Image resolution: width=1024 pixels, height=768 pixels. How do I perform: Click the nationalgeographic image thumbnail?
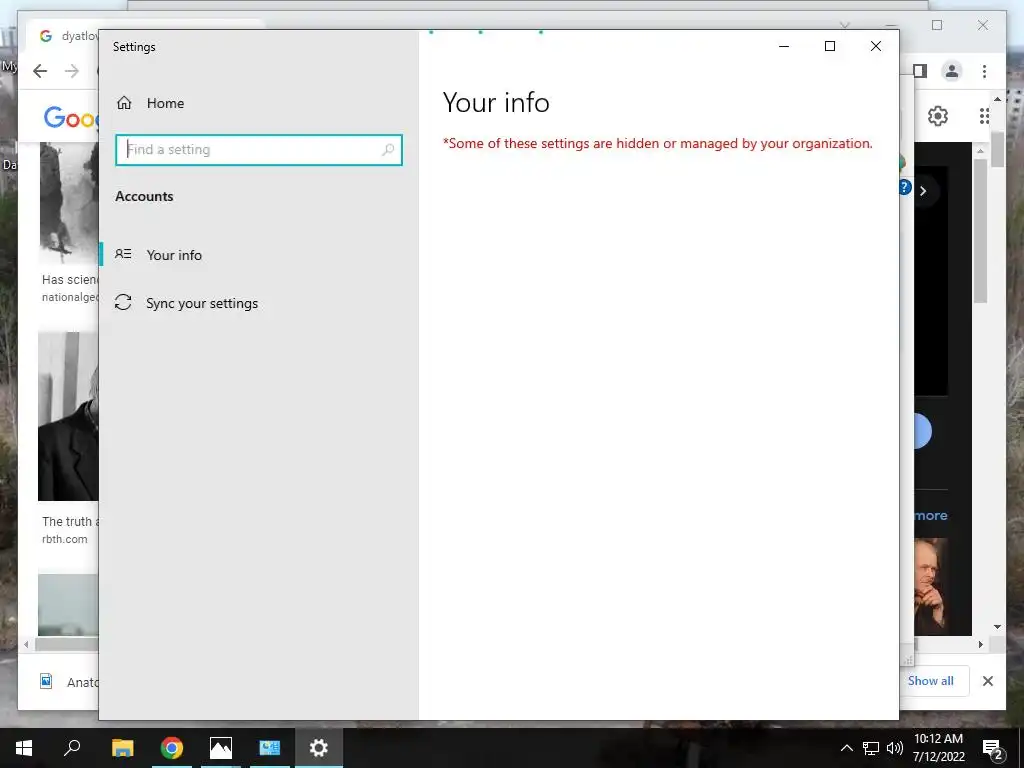pos(70,203)
